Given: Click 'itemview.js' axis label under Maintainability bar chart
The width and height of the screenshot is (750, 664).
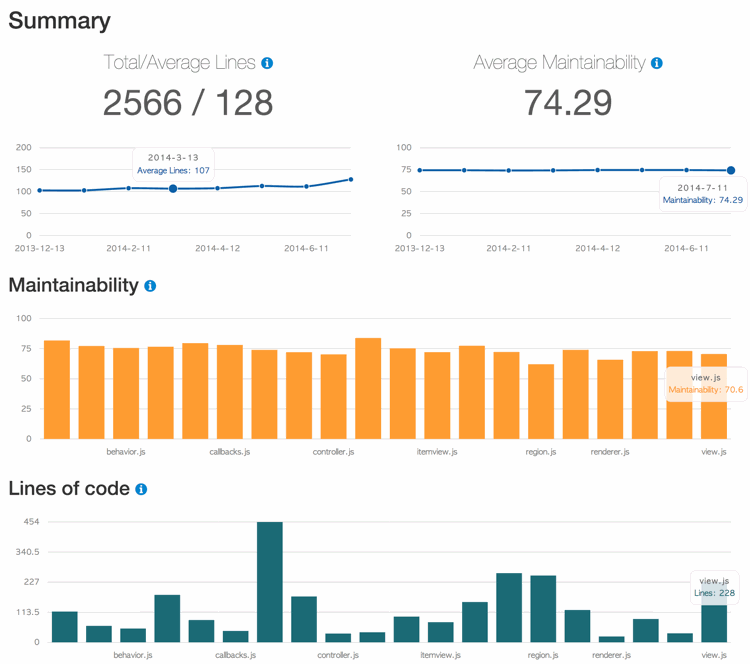Looking at the screenshot, I should tap(437, 452).
